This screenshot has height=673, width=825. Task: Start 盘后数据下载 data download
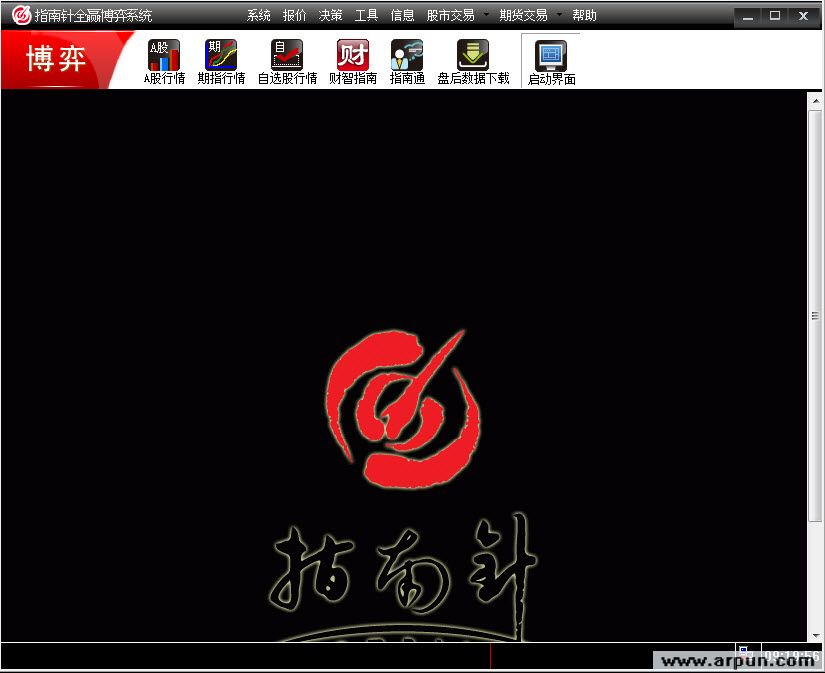[x=473, y=61]
